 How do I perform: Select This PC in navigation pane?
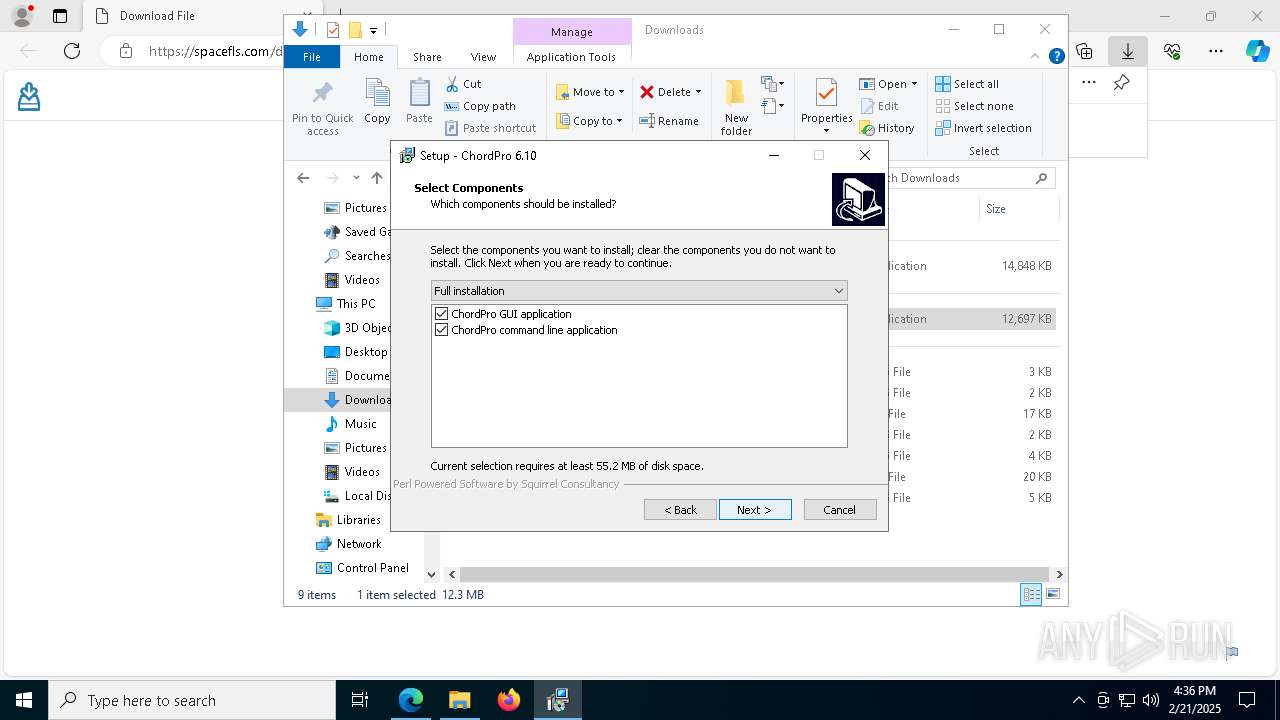tap(356, 304)
